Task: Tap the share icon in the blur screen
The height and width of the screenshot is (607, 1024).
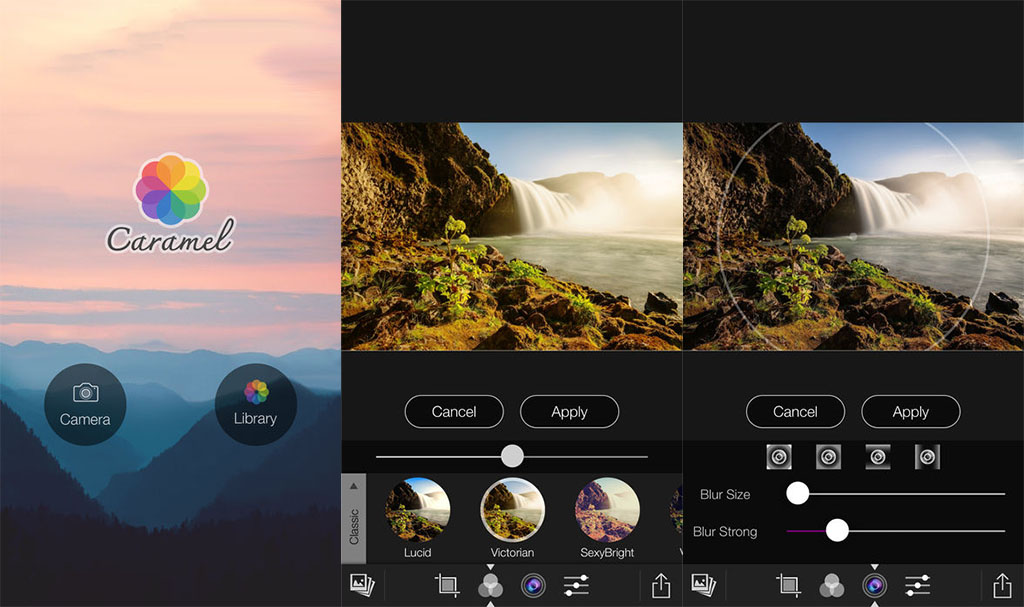Action: point(1002,586)
